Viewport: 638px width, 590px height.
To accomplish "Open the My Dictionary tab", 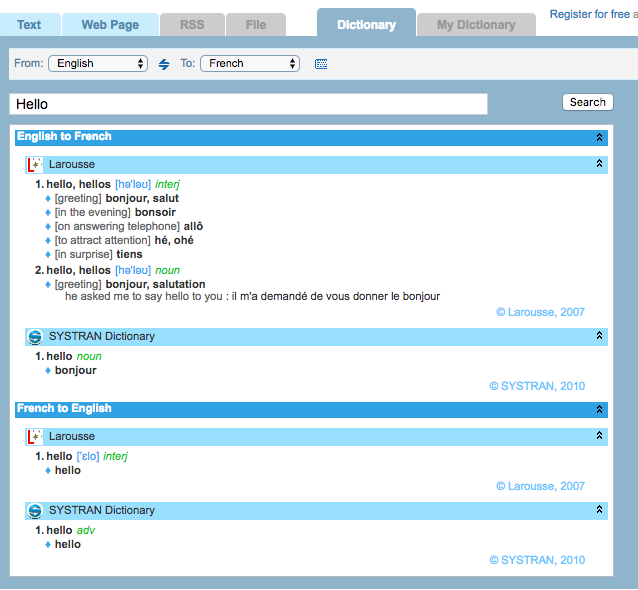I will click(x=476, y=24).
